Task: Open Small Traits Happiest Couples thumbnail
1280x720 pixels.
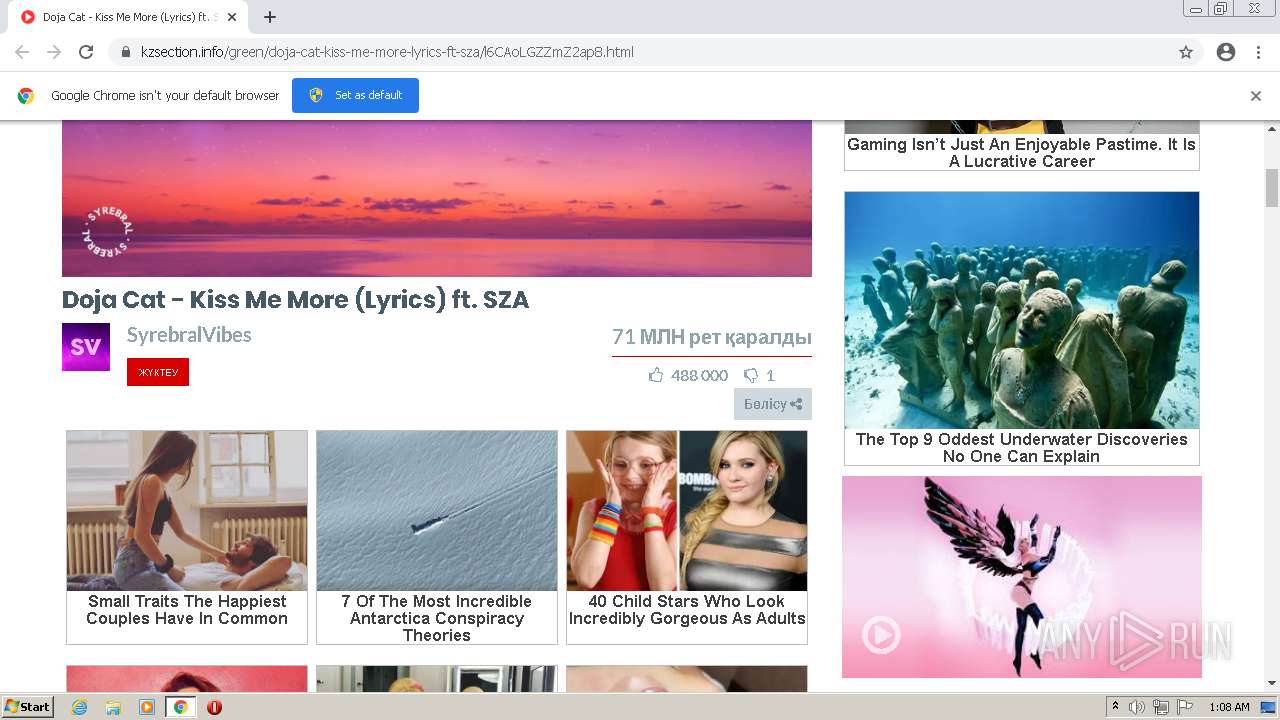Action: [x=187, y=511]
